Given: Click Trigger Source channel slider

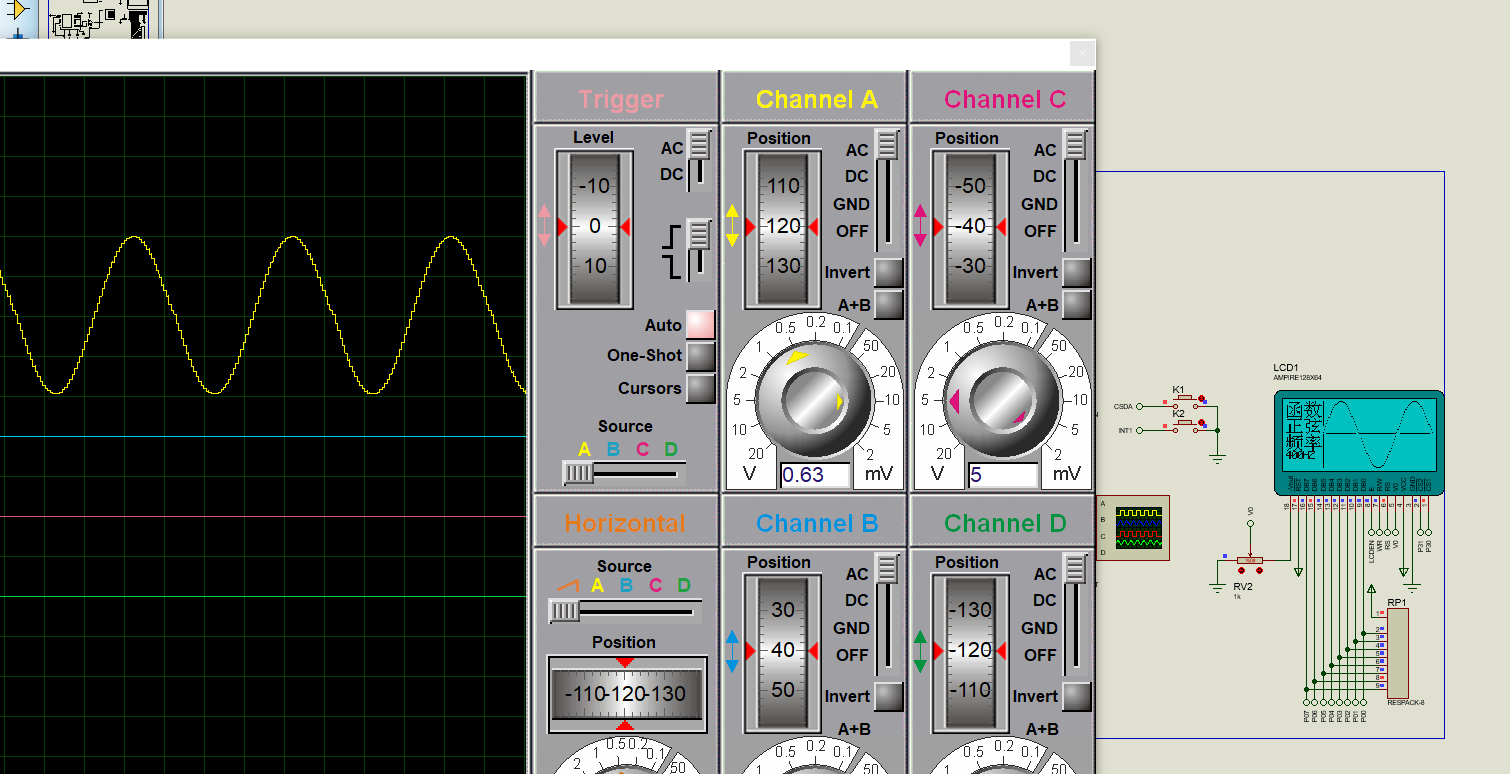Looking at the screenshot, I should 625,472.
